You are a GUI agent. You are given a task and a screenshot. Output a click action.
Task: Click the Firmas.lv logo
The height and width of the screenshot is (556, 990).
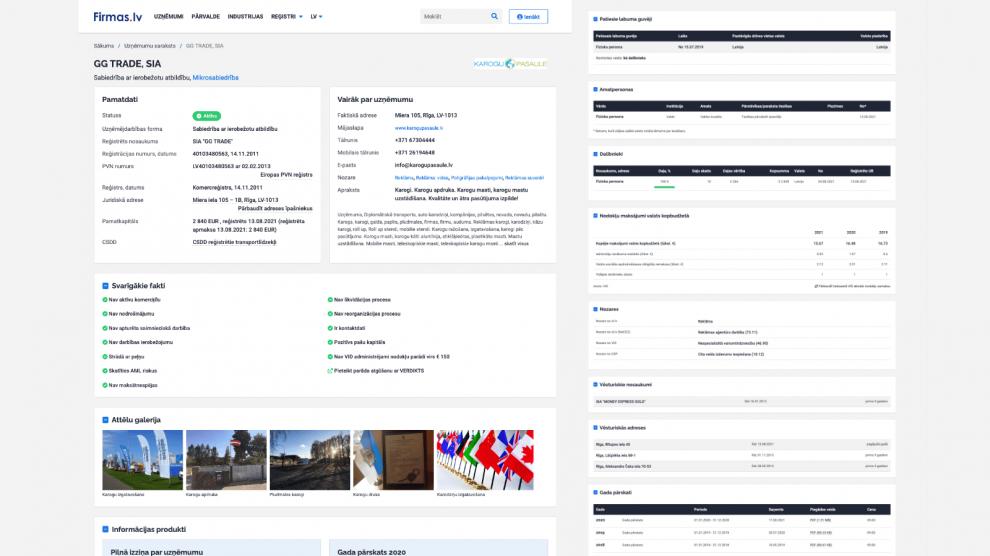point(117,17)
